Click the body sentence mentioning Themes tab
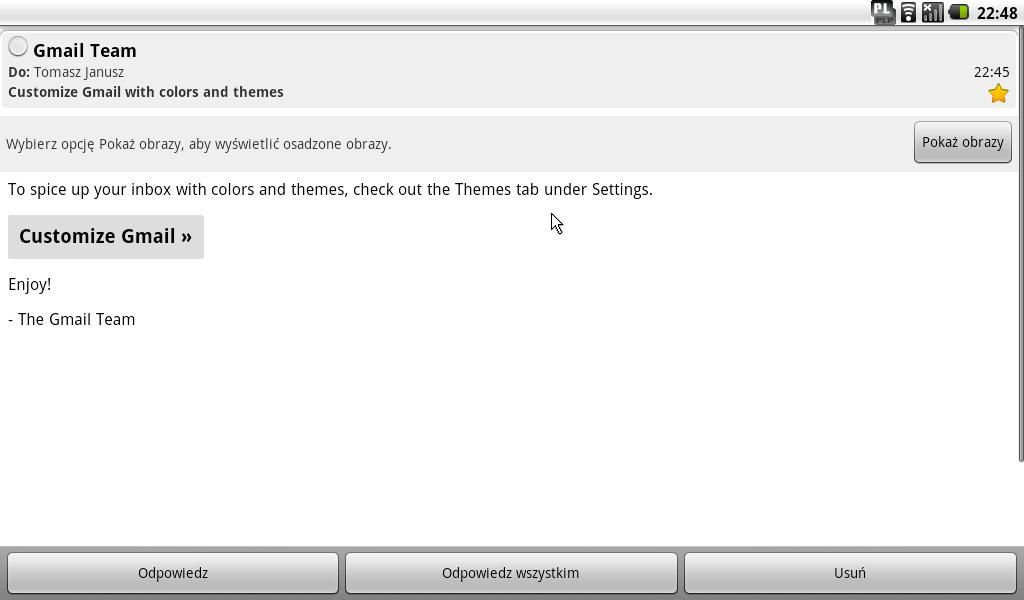Image resolution: width=1024 pixels, height=600 pixels. tap(330, 189)
